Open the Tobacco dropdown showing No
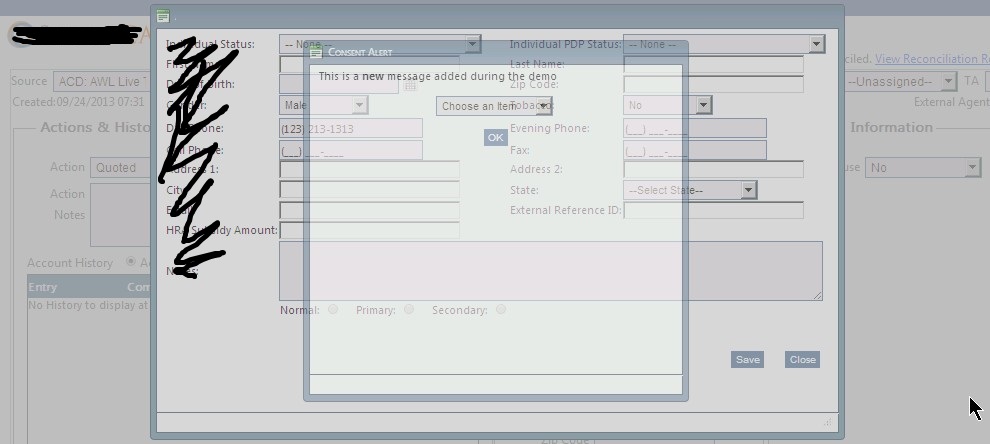 [667, 105]
